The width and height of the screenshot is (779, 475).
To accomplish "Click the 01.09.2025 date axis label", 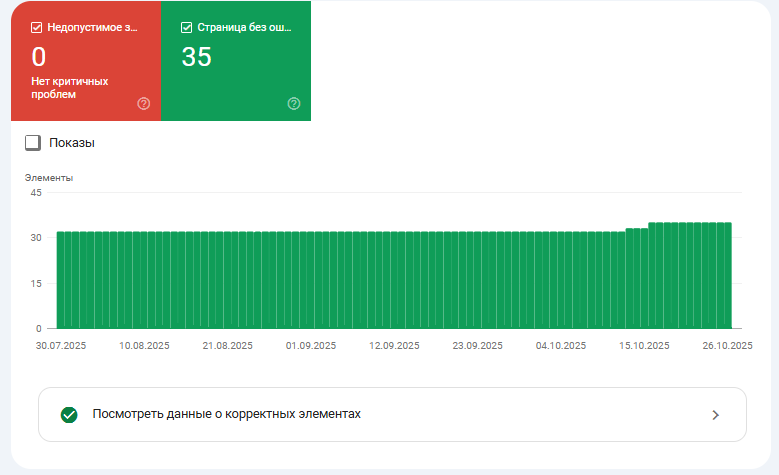I will click(311, 345).
